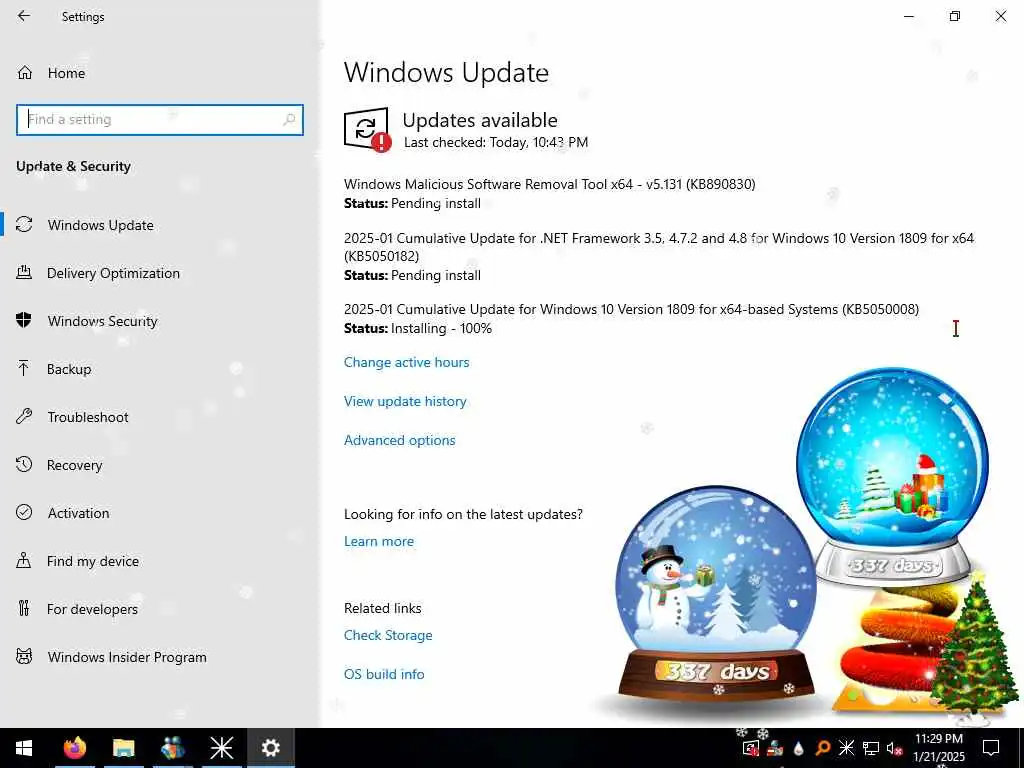Restore down the Settings window
The height and width of the screenshot is (768, 1024).
[955, 16]
